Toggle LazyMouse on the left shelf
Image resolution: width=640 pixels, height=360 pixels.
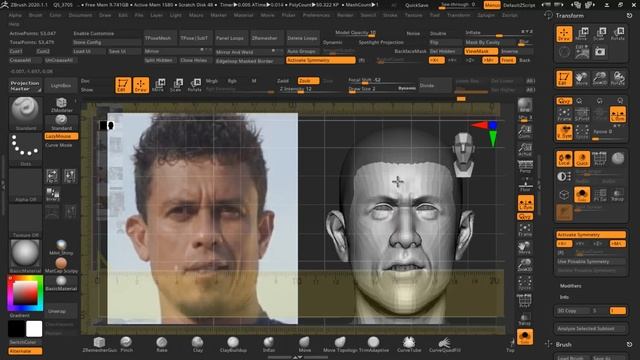[x=61, y=136]
